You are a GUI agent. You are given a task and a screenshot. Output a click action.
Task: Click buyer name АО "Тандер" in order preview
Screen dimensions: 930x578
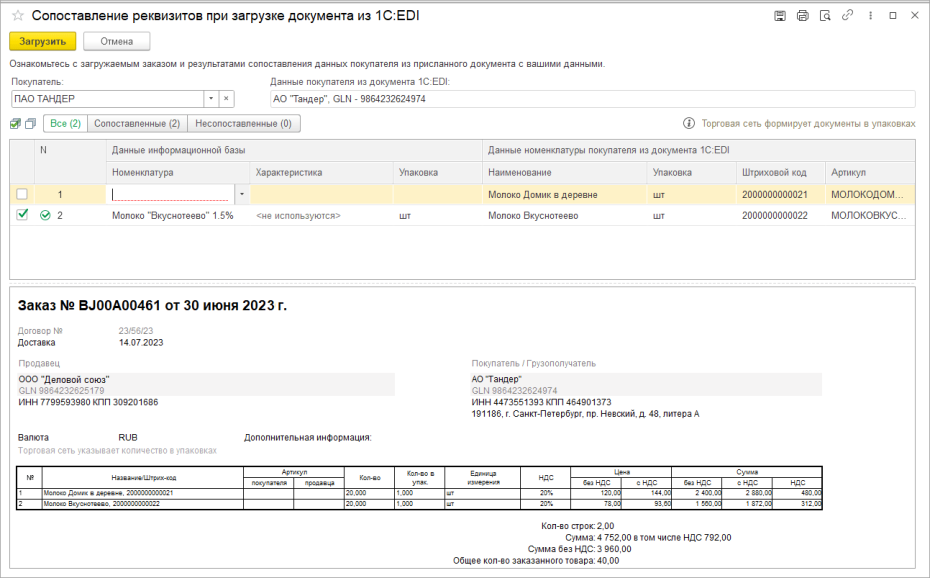pyautogui.click(x=497, y=379)
